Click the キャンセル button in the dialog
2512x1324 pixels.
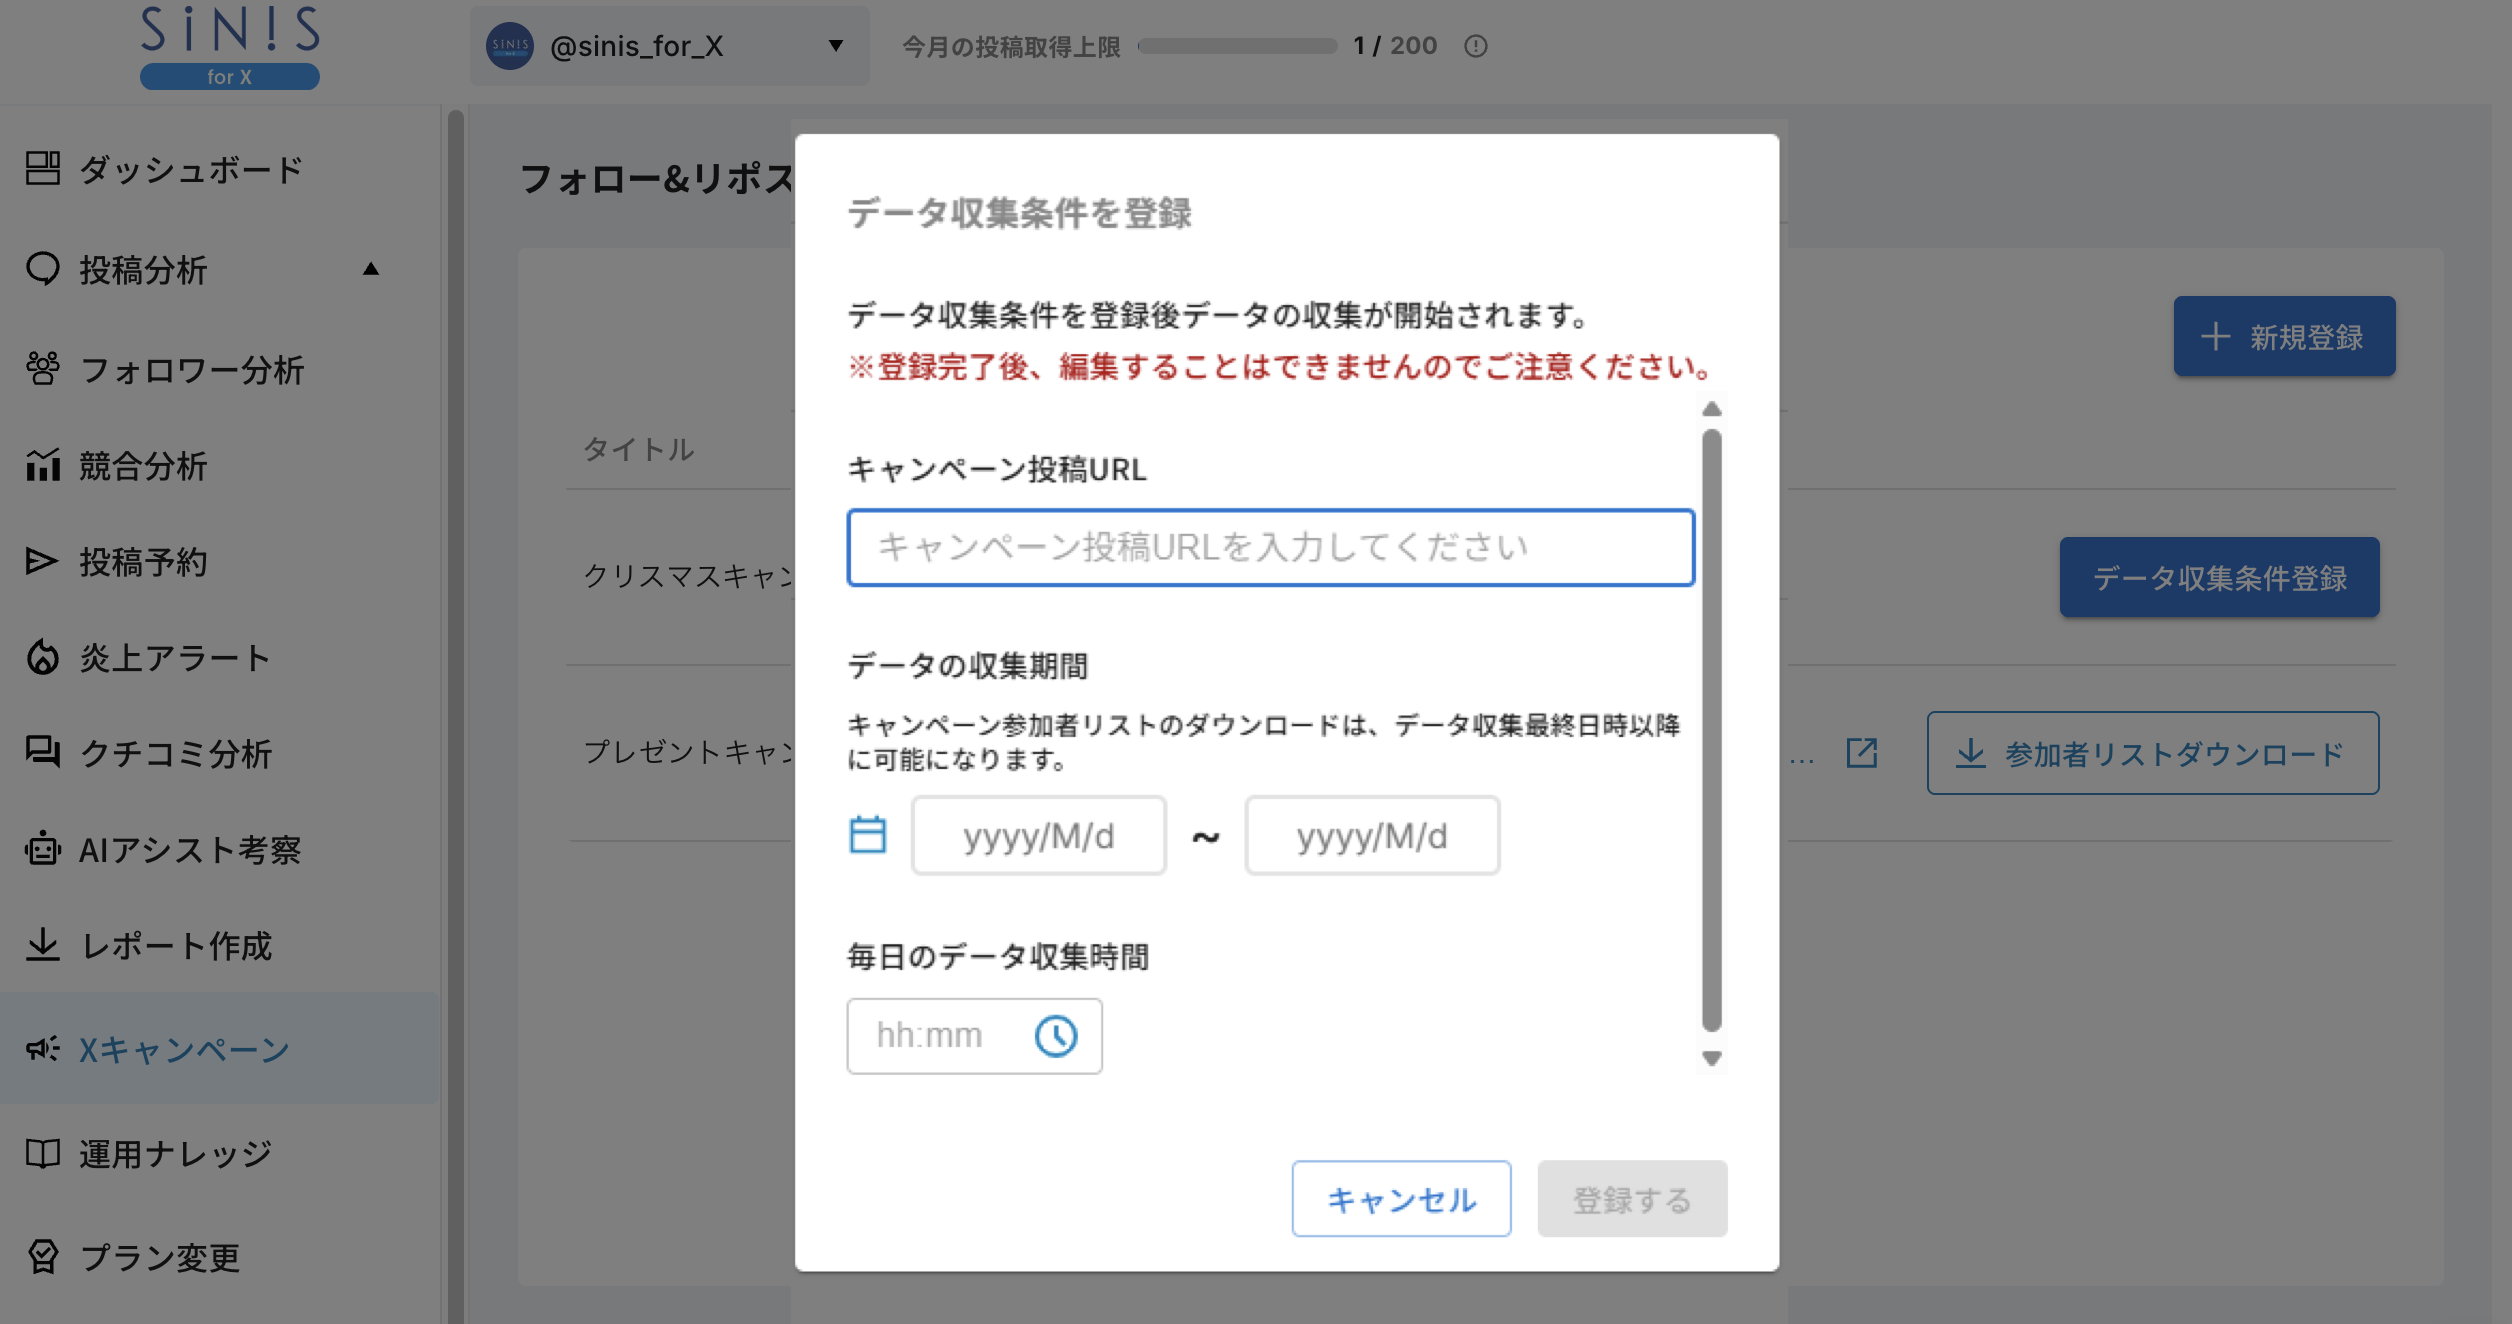[1400, 1198]
